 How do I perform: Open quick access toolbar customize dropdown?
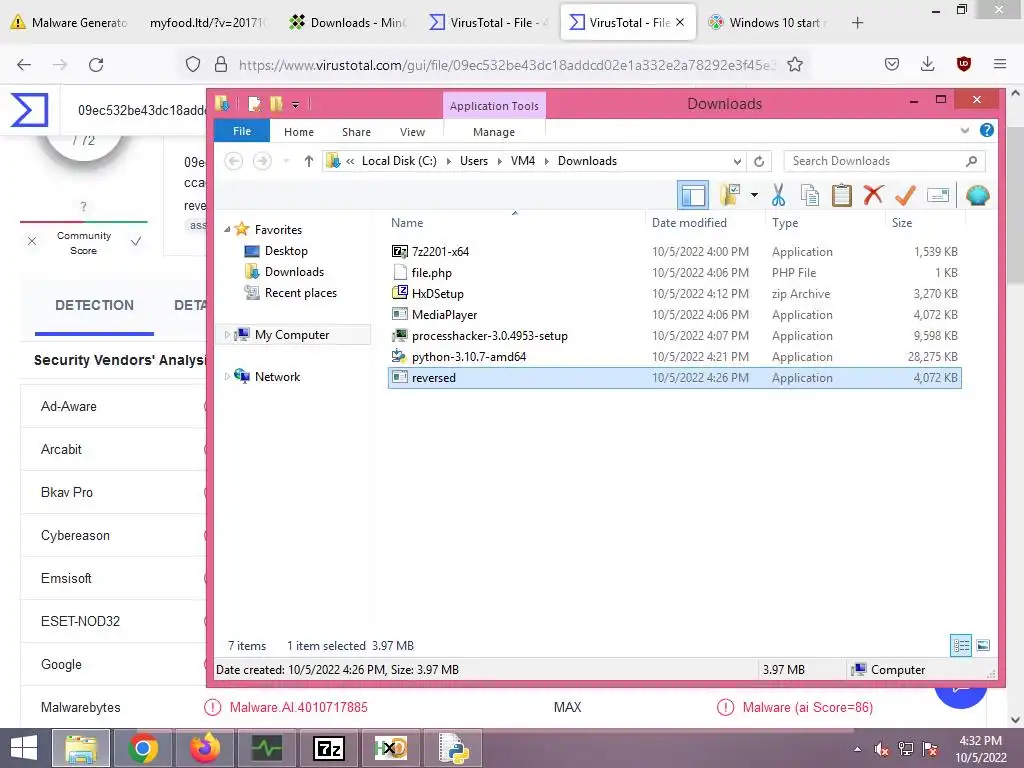click(x=295, y=104)
